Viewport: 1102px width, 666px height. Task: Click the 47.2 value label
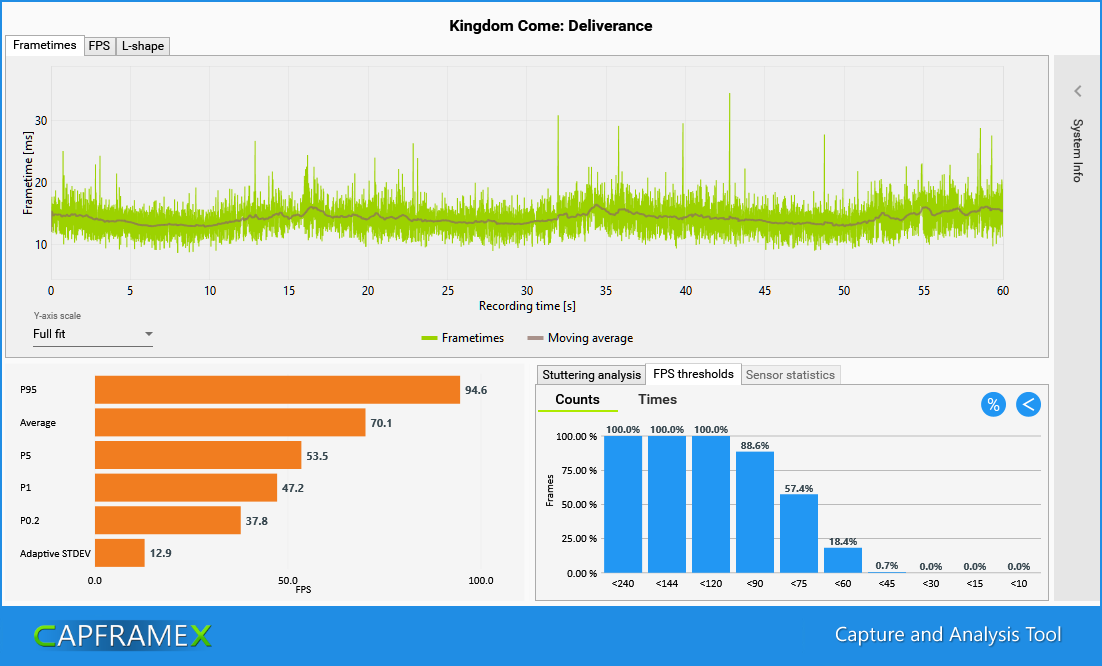coord(292,488)
